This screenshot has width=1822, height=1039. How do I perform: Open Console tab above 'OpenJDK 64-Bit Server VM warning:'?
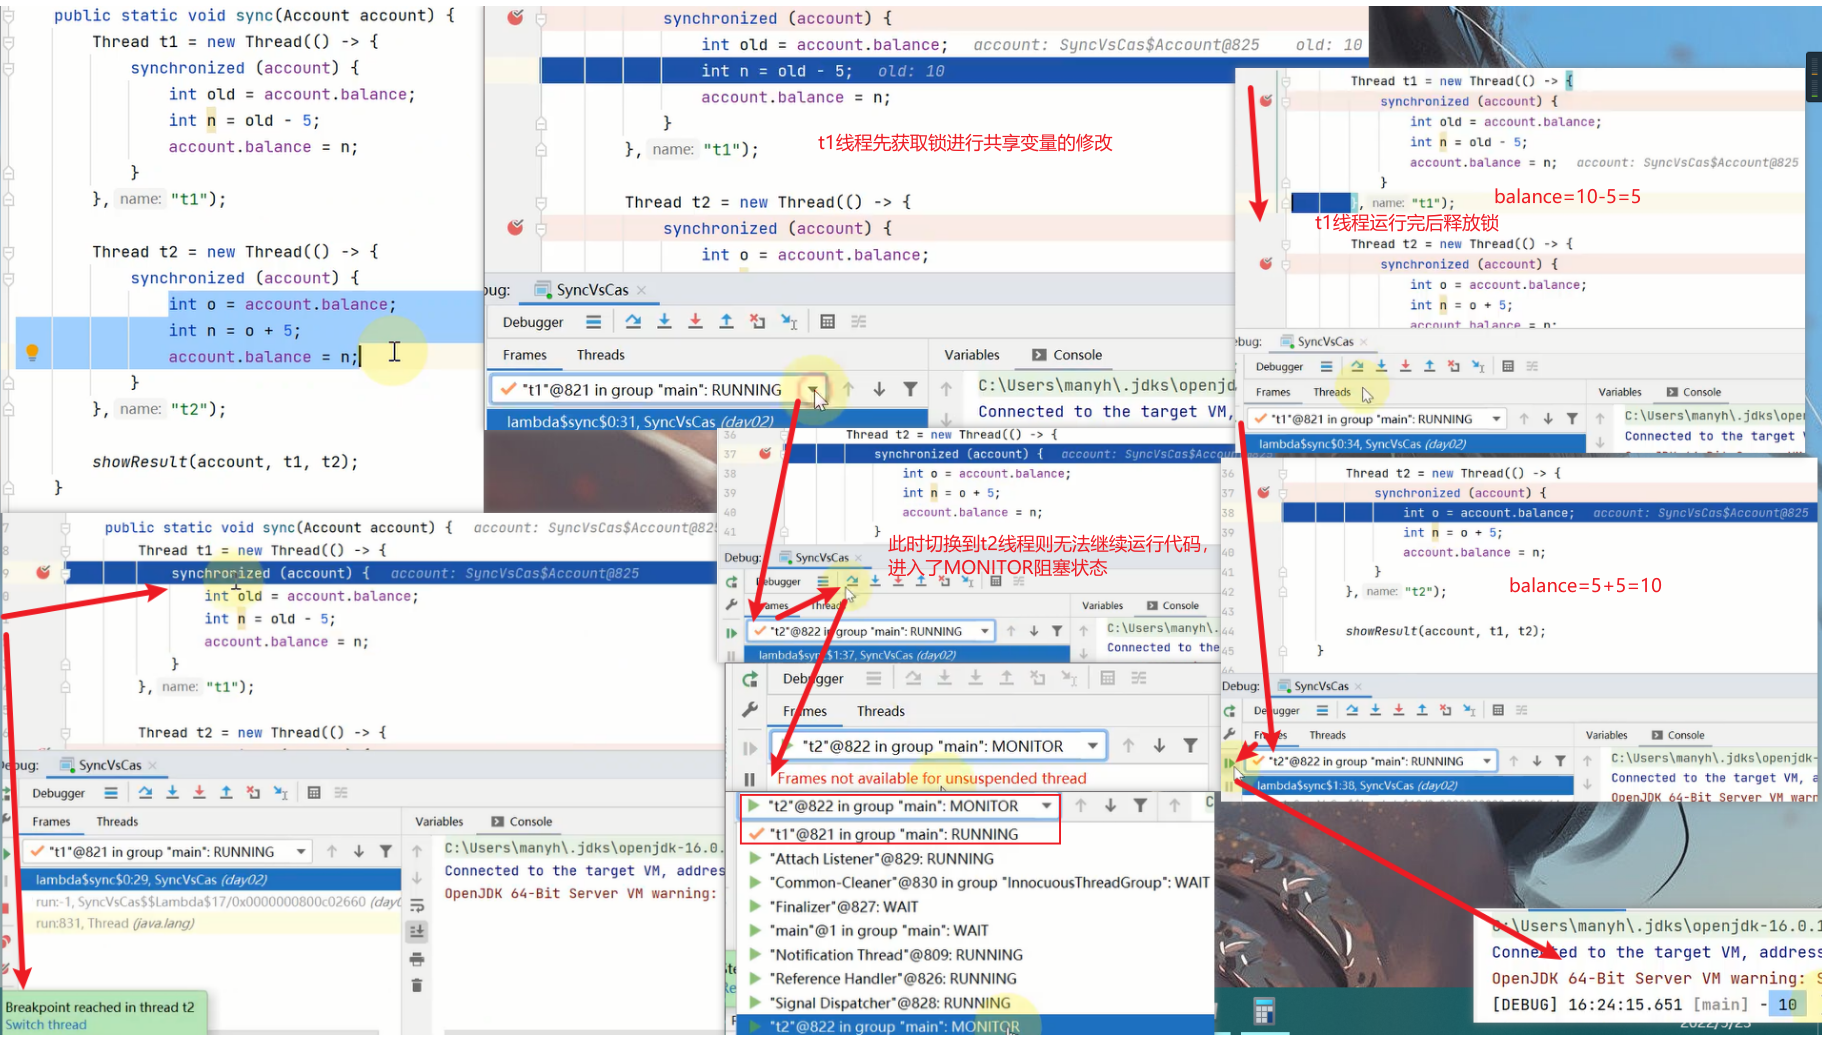click(521, 822)
